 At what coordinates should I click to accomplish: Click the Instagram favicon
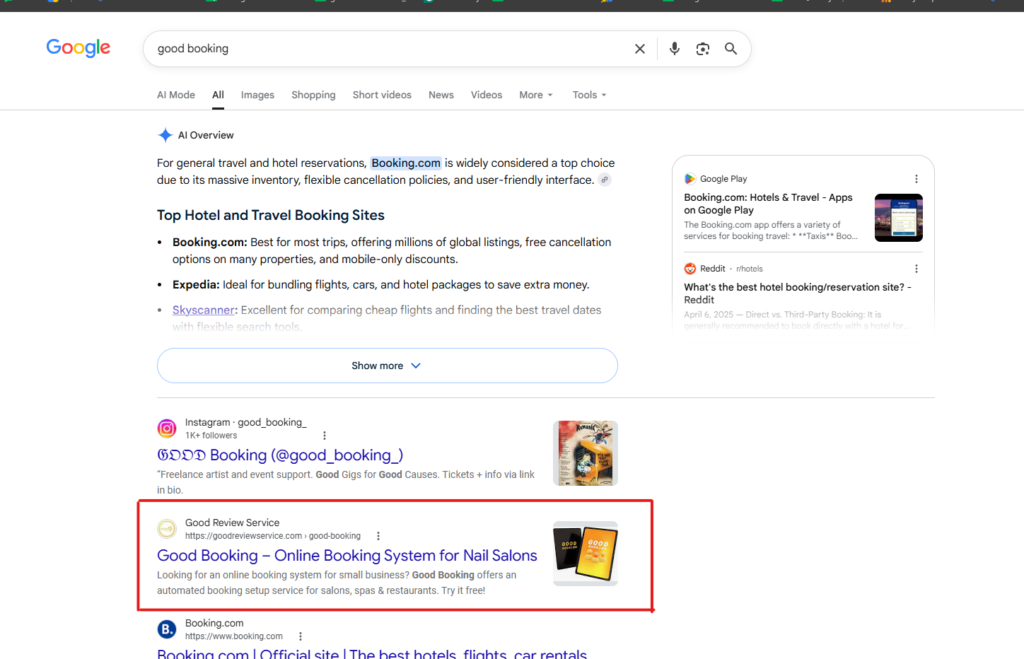pos(167,428)
